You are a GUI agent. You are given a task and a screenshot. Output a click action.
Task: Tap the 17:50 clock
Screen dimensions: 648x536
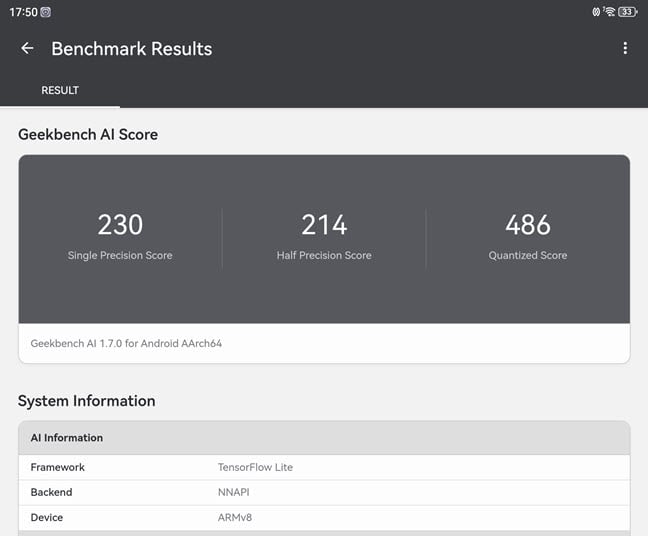click(x=24, y=12)
